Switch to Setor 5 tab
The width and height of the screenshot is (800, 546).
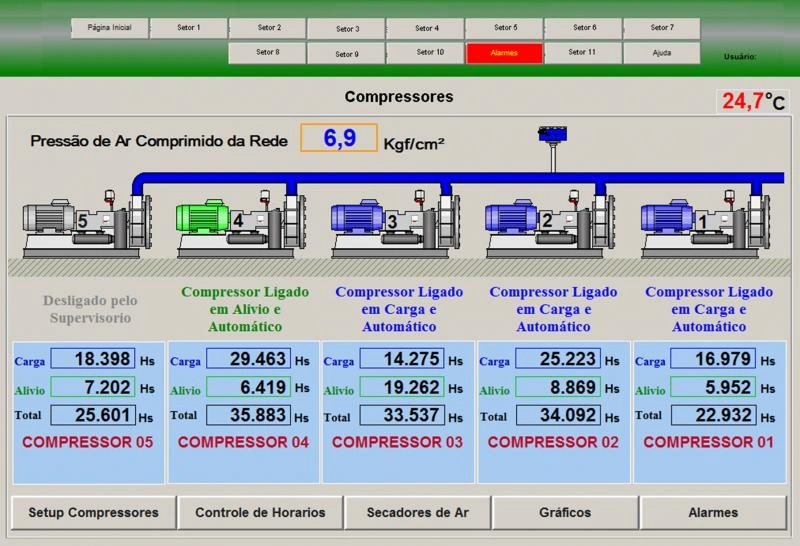(x=505, y=28)
